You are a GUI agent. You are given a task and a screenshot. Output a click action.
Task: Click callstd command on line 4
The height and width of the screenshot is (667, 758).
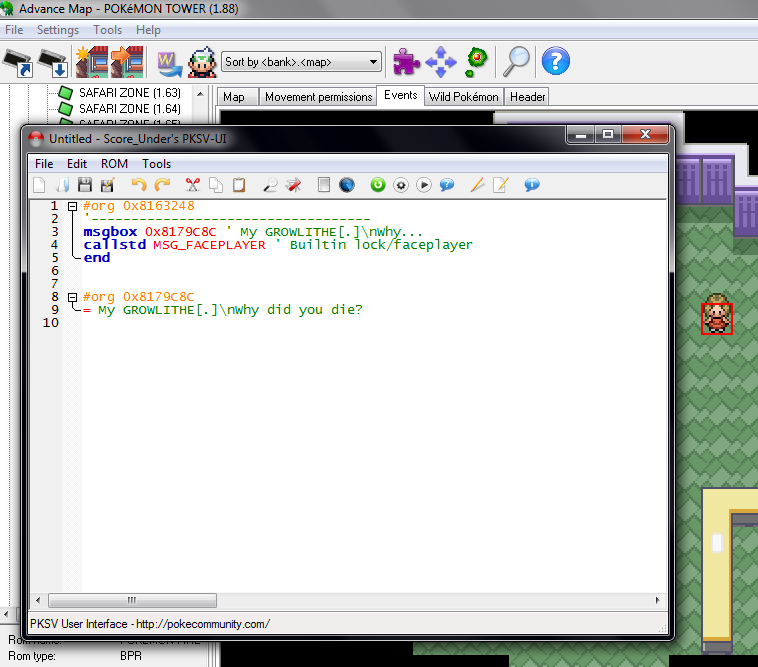115,245
